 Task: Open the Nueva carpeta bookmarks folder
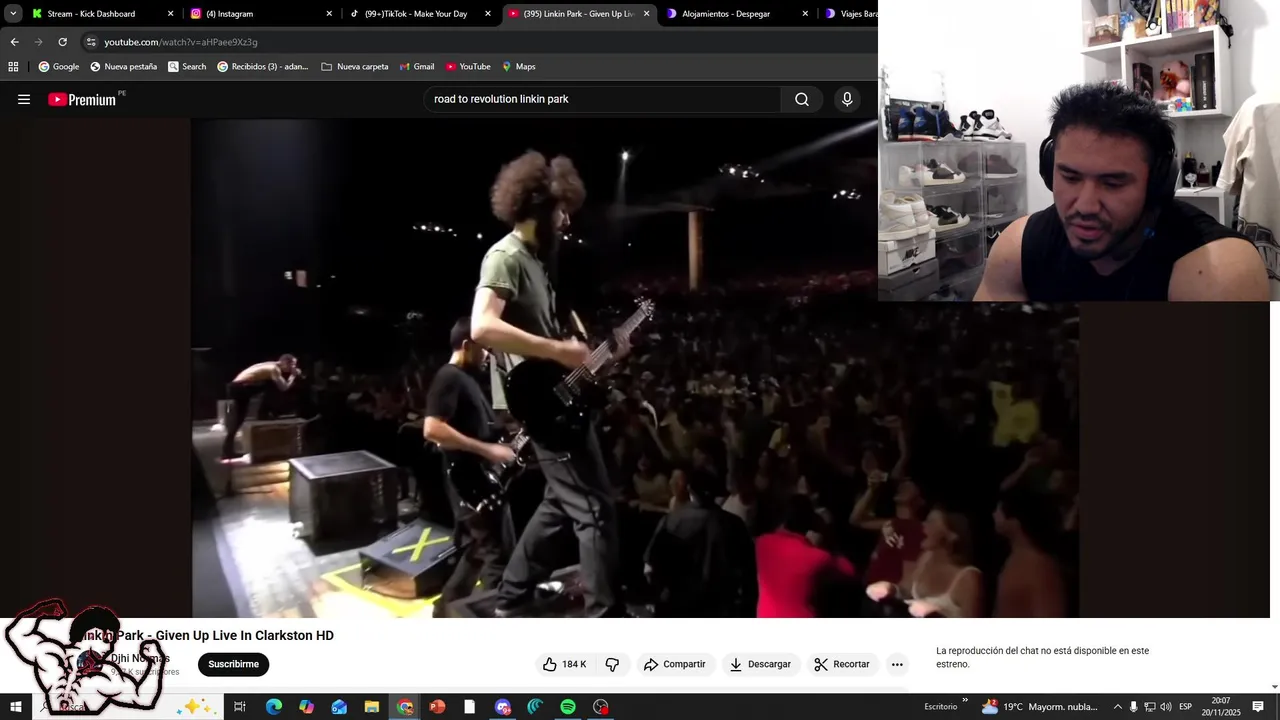pos(355,67)
